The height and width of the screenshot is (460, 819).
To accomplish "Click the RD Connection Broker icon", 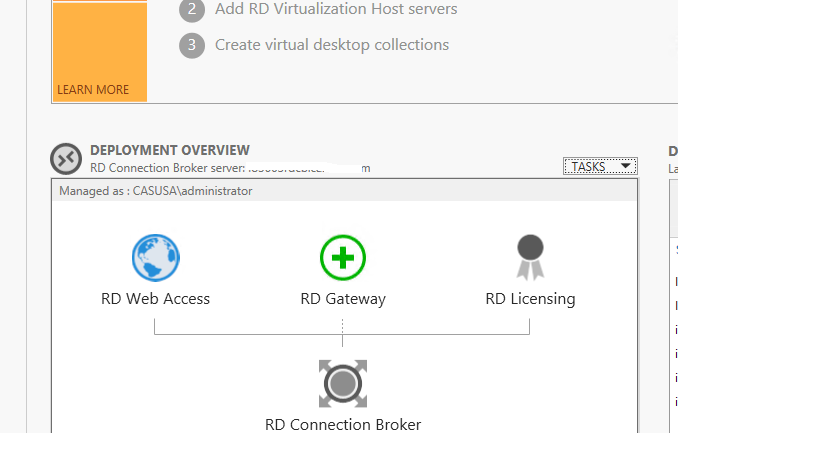I will tap(343, 384).
